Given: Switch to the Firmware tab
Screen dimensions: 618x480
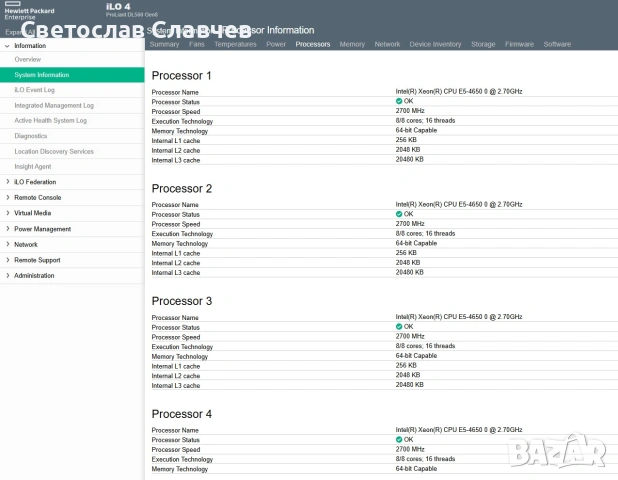Looking at the screenshot, I should (519, 44).
